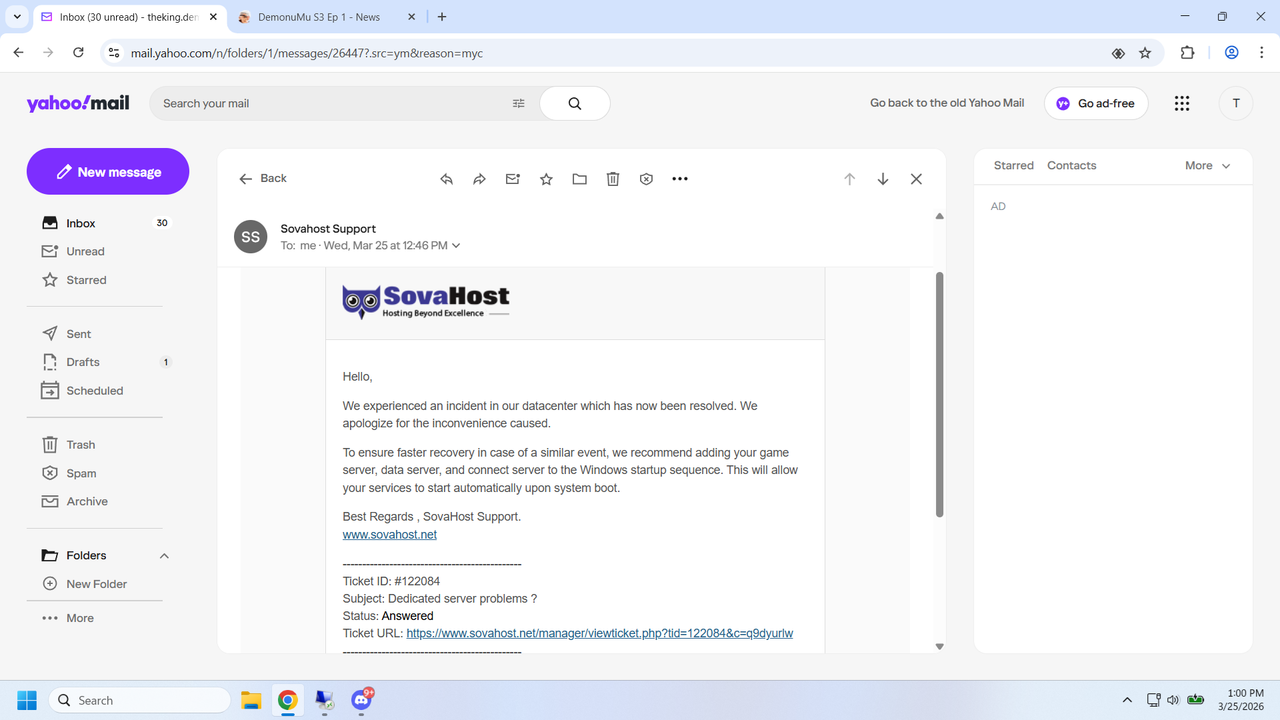Open the Ticket URL viewticket link
Screen dimensions: 1280x720
pyautogui.click(x=600, y=633)
